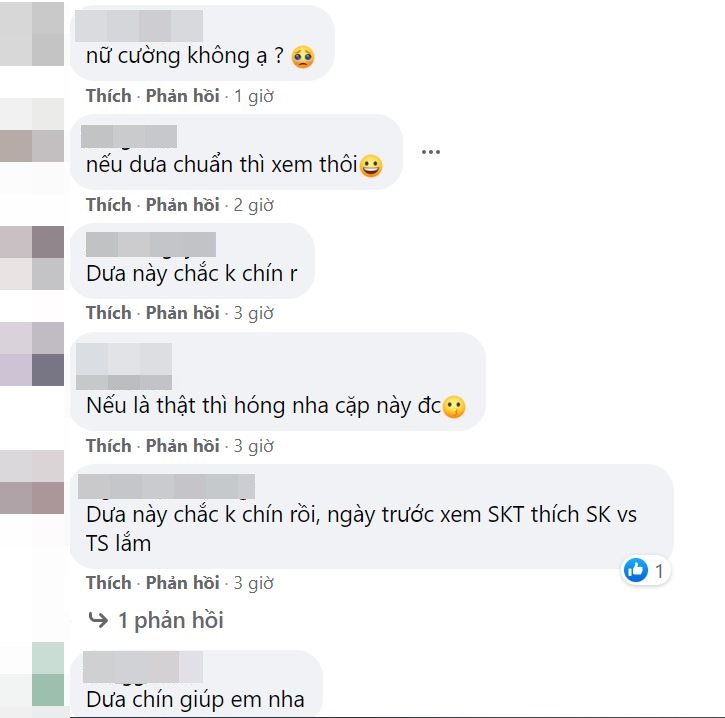Click the blue like reaction icon

click(636, 570)
